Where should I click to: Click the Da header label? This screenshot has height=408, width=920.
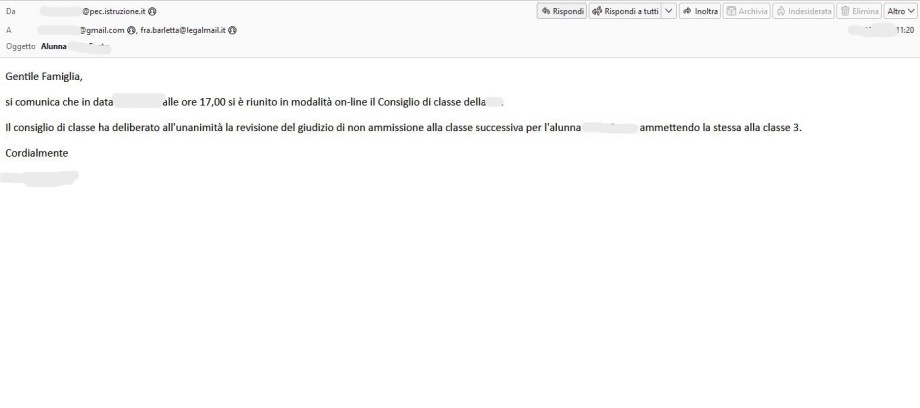10,11
